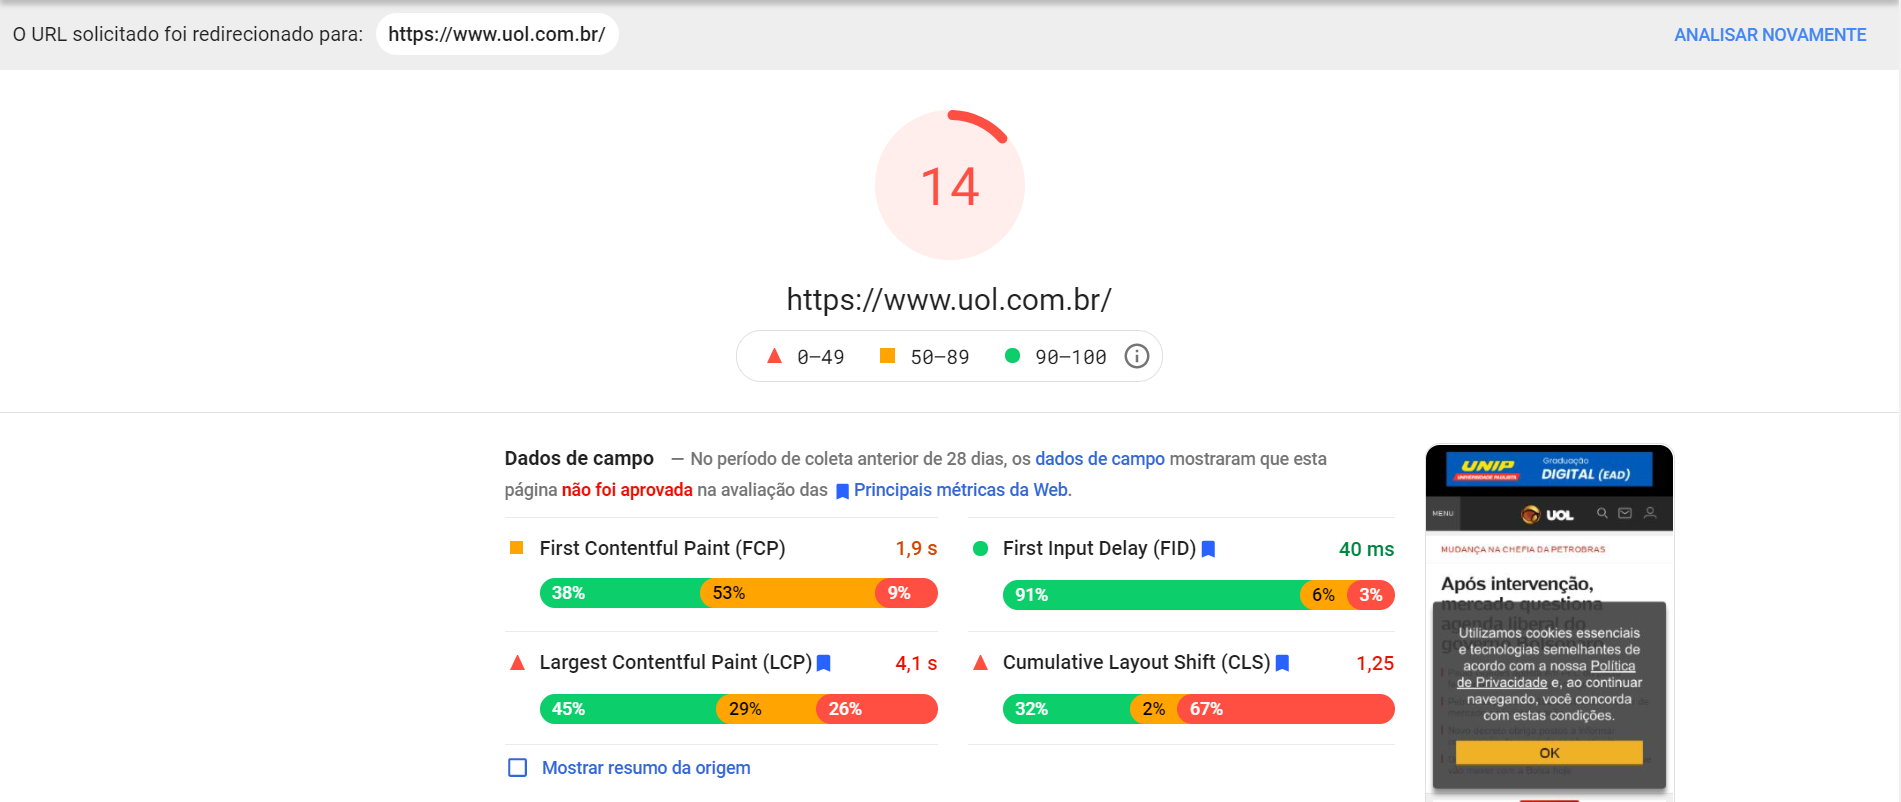Click the green circle 90–100 legend icon

point(1012,356)
